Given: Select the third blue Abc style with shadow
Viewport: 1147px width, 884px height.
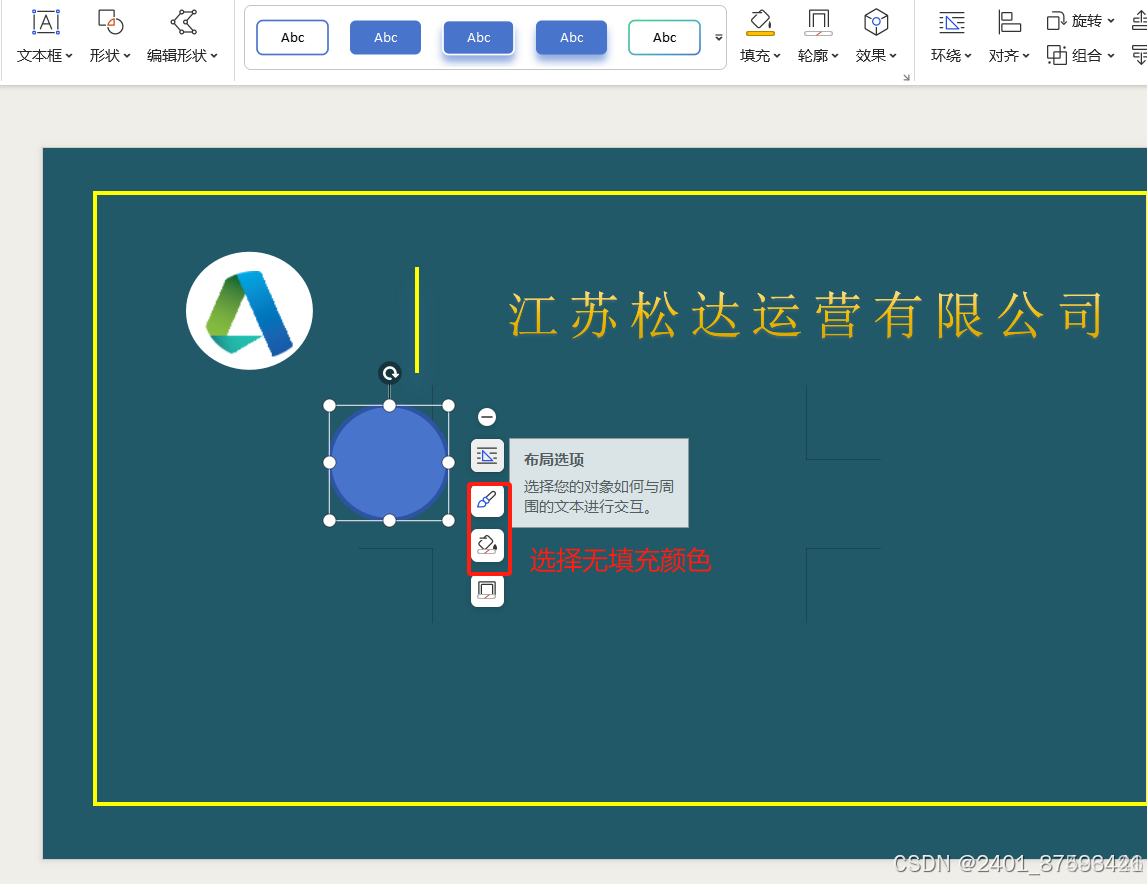Looking at the screenshot, I should point(478,37).
